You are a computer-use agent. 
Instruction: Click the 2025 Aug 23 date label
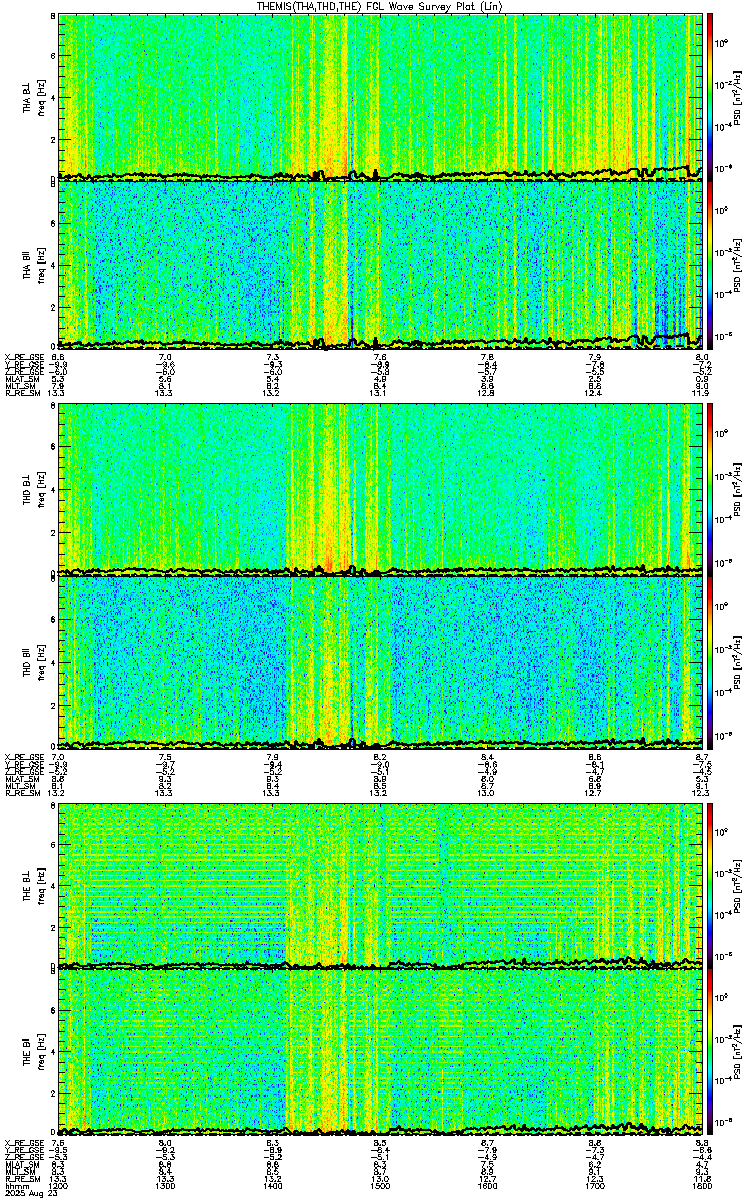(x=26, y=1194)
